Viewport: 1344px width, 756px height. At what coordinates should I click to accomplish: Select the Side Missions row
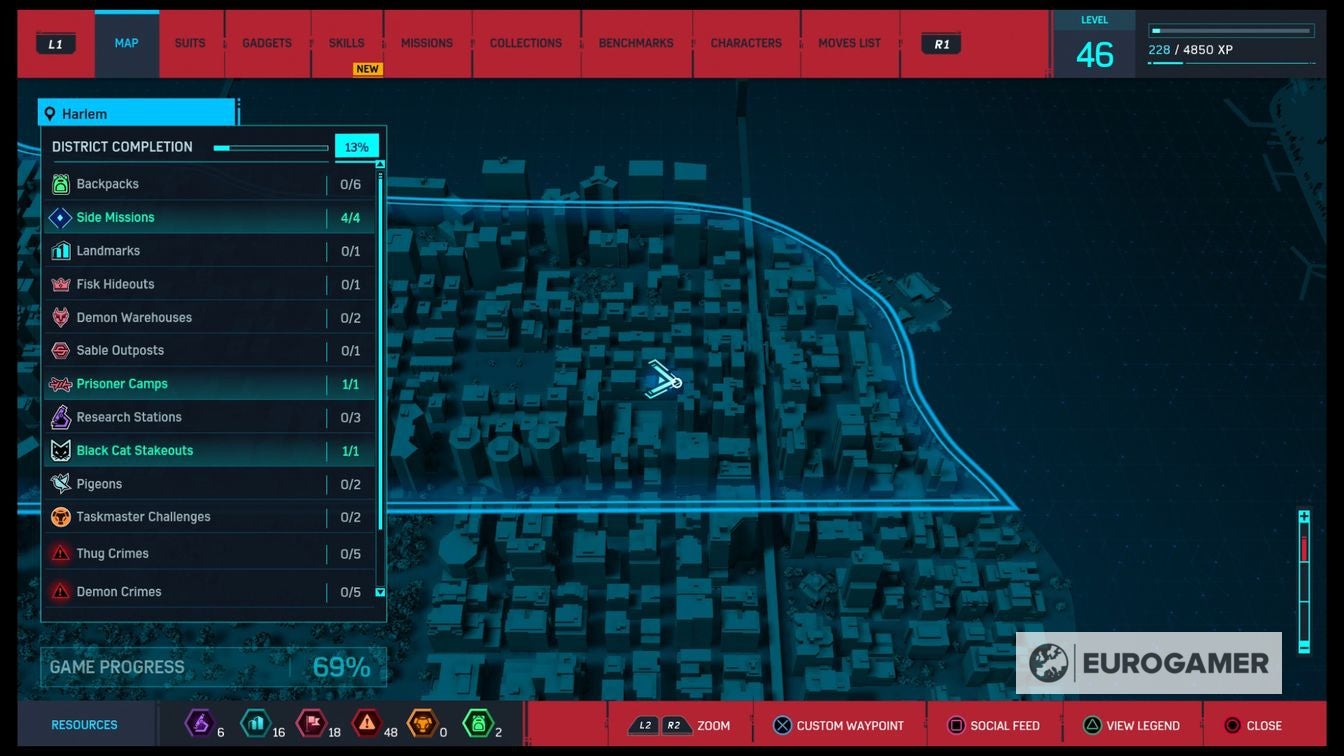208,217
